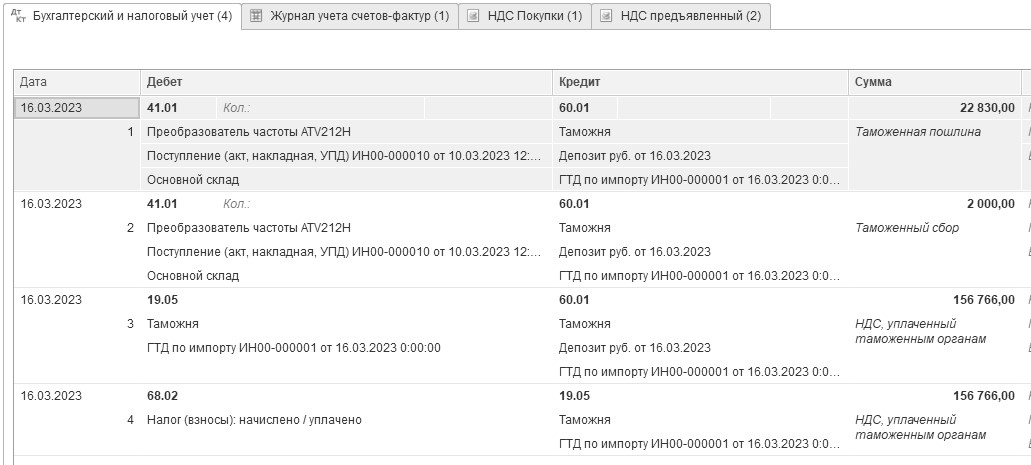
Task: Click the Дт/Кт icon on the accounting tab
Action: pyautogui.click(x=17, y=16)
